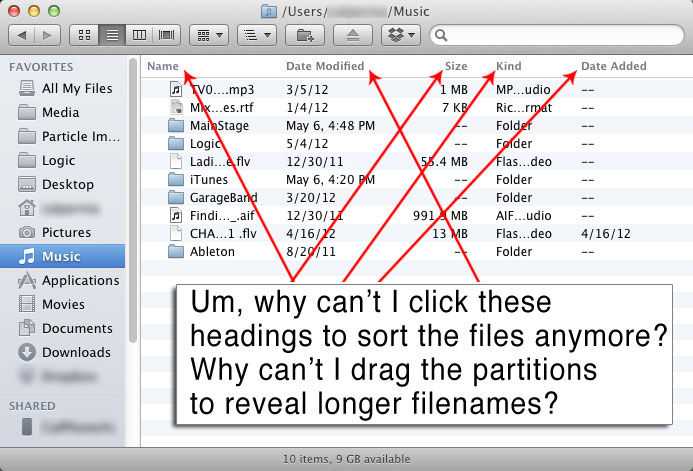The height and width of the screenshot is (471, 693).
Task: Select the Findi…_.aif audio file icon
Action: 176,216
